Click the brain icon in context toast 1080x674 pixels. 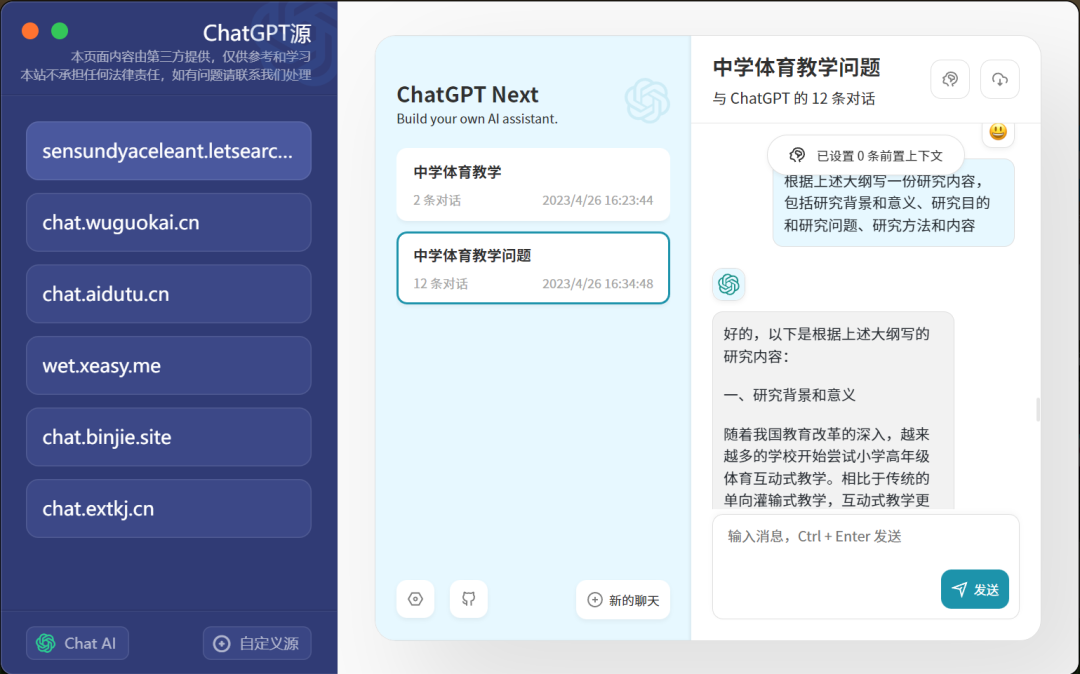[x=797, y=155]
